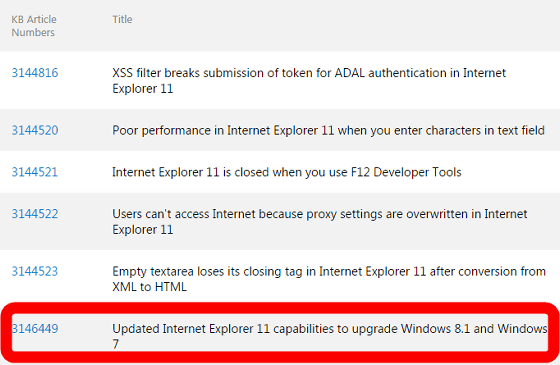
Task: Open the 3144523 article link
Action: pos(35,271)
